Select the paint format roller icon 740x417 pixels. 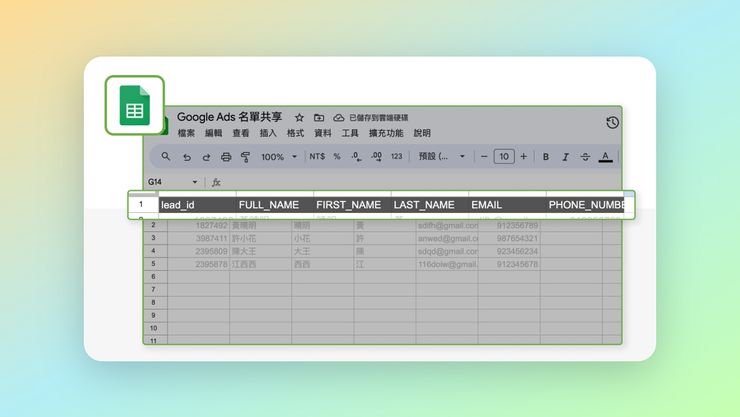(x=245, y=157)
